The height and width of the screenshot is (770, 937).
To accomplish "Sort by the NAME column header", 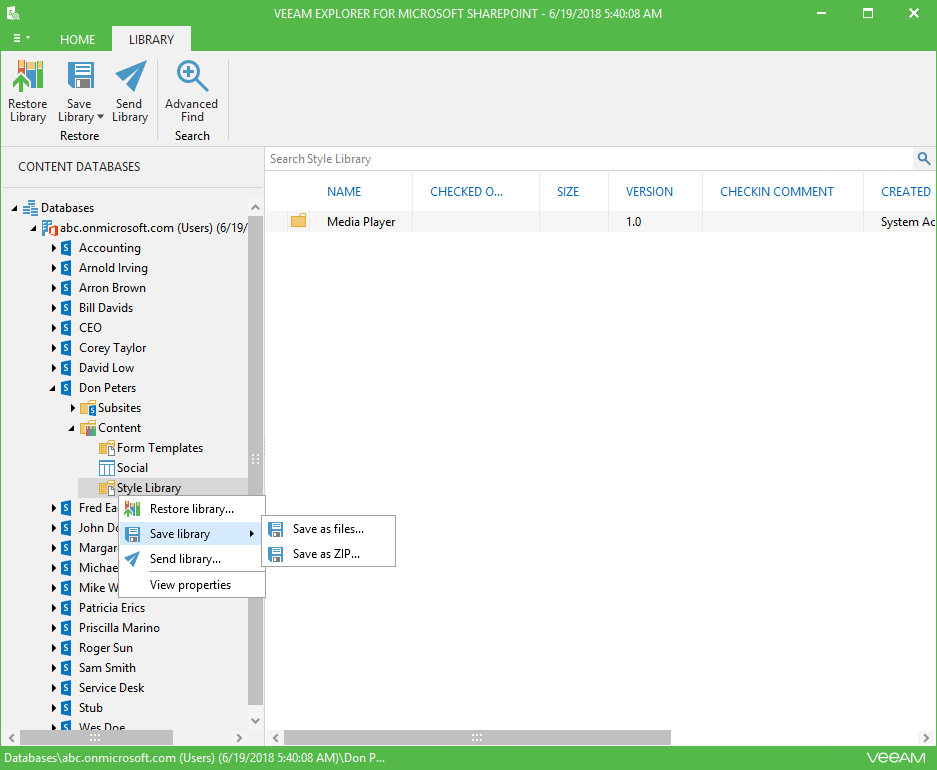I will [344, 192].
